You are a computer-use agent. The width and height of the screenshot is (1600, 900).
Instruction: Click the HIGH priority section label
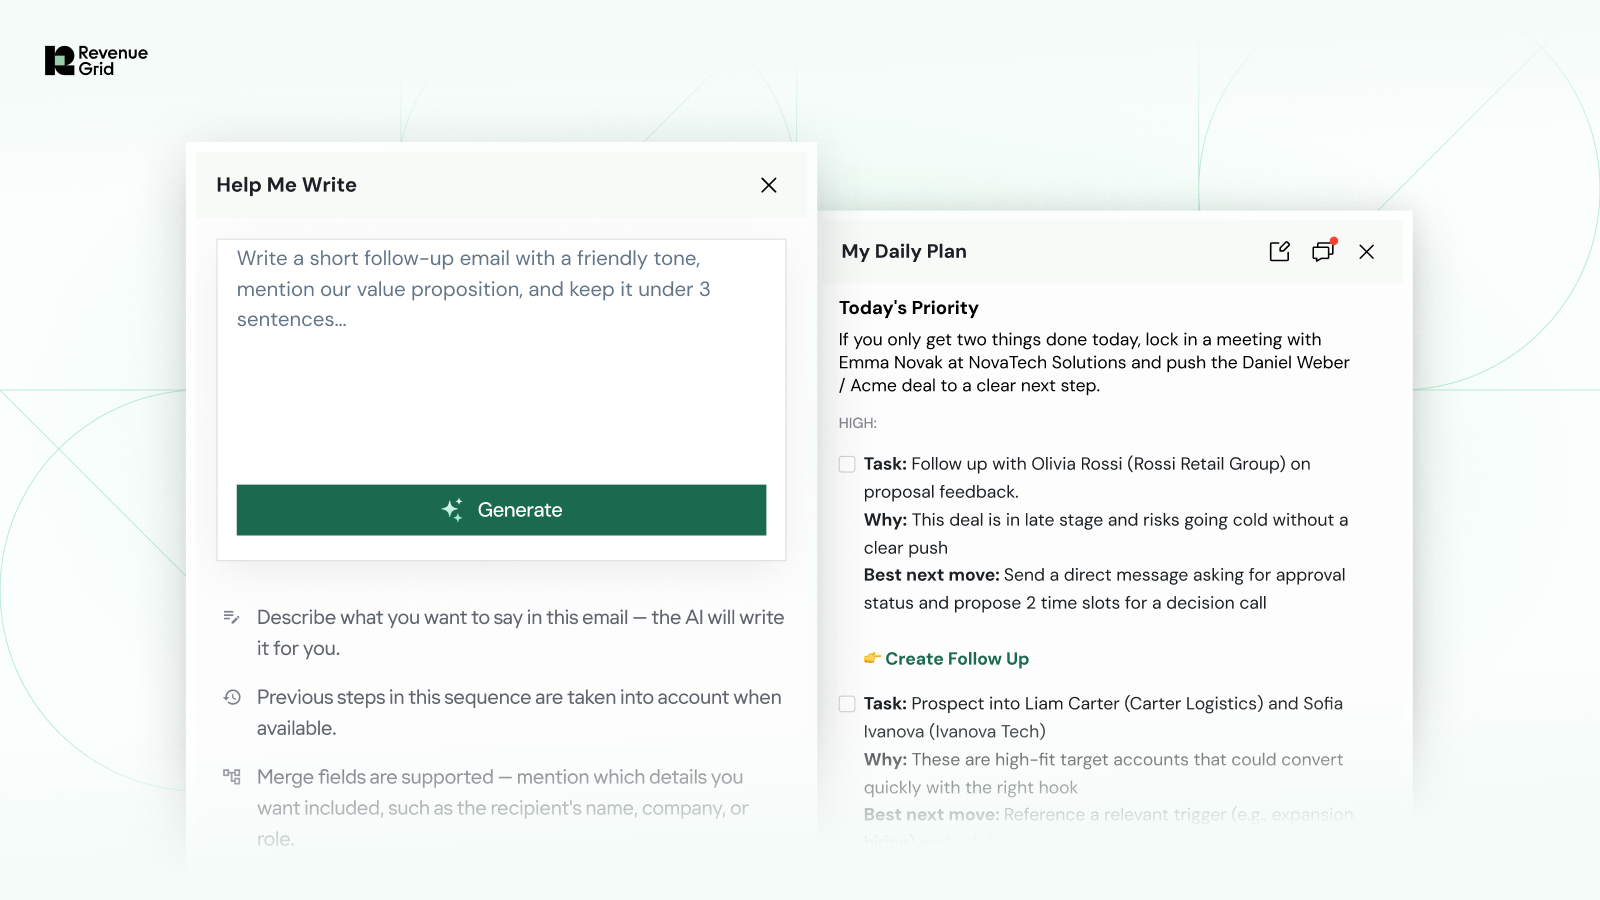[x=857, y=423]
